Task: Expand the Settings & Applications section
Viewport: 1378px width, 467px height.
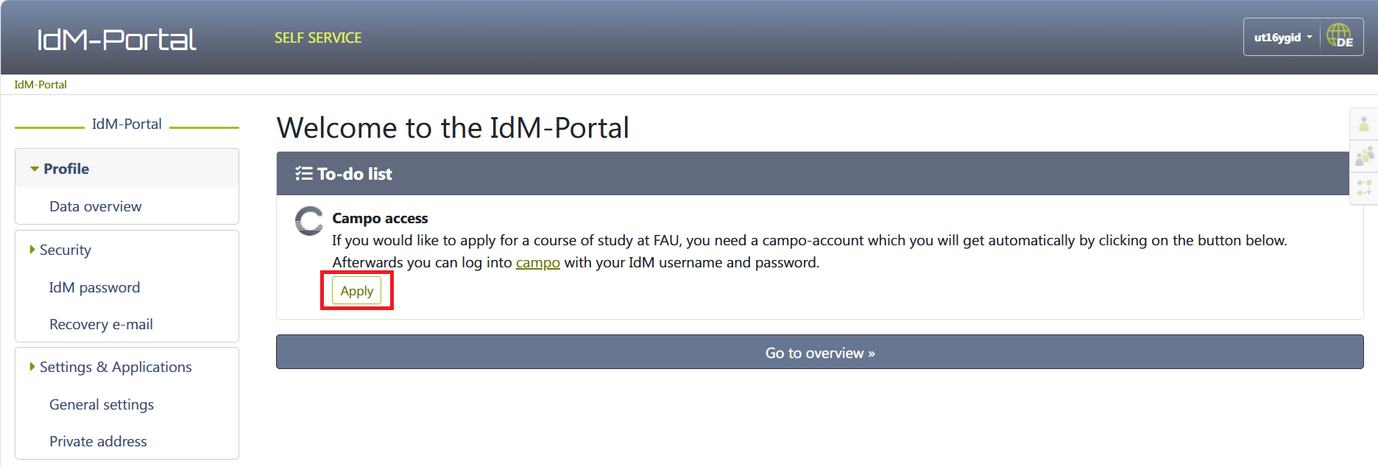Action: (x=115, y=367)
